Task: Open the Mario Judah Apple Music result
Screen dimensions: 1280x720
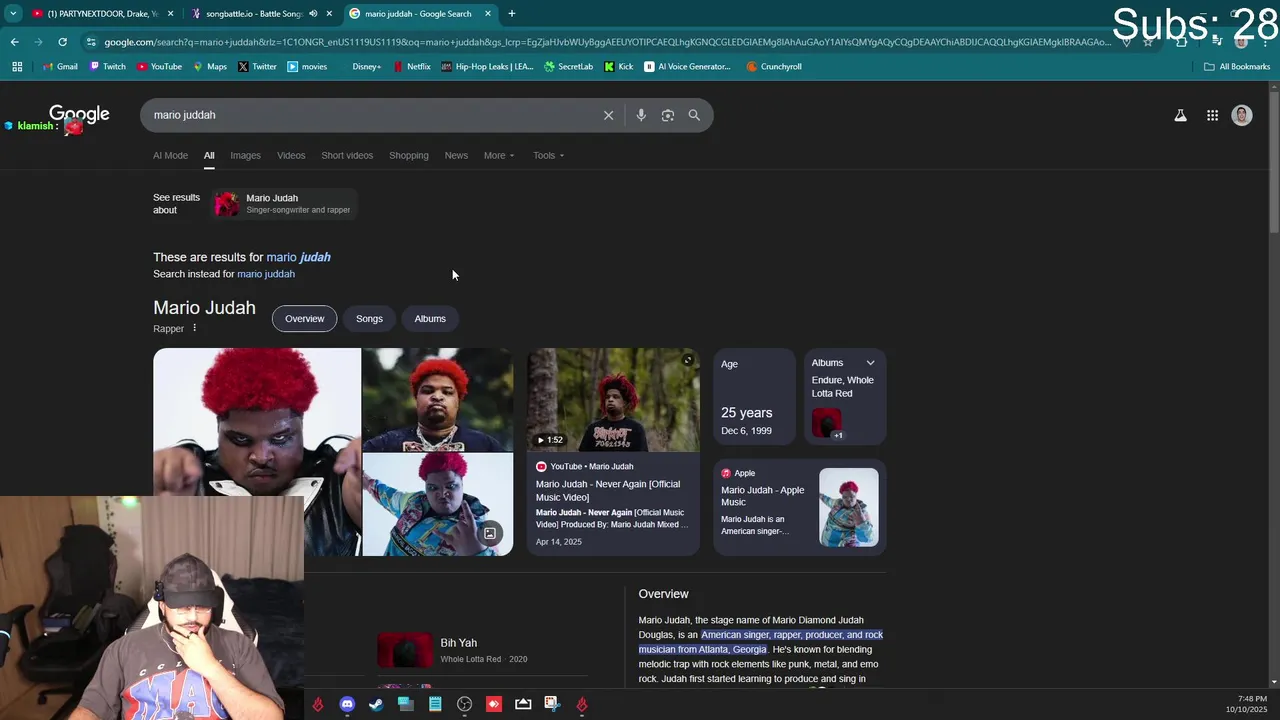Action: coord(800,507)
